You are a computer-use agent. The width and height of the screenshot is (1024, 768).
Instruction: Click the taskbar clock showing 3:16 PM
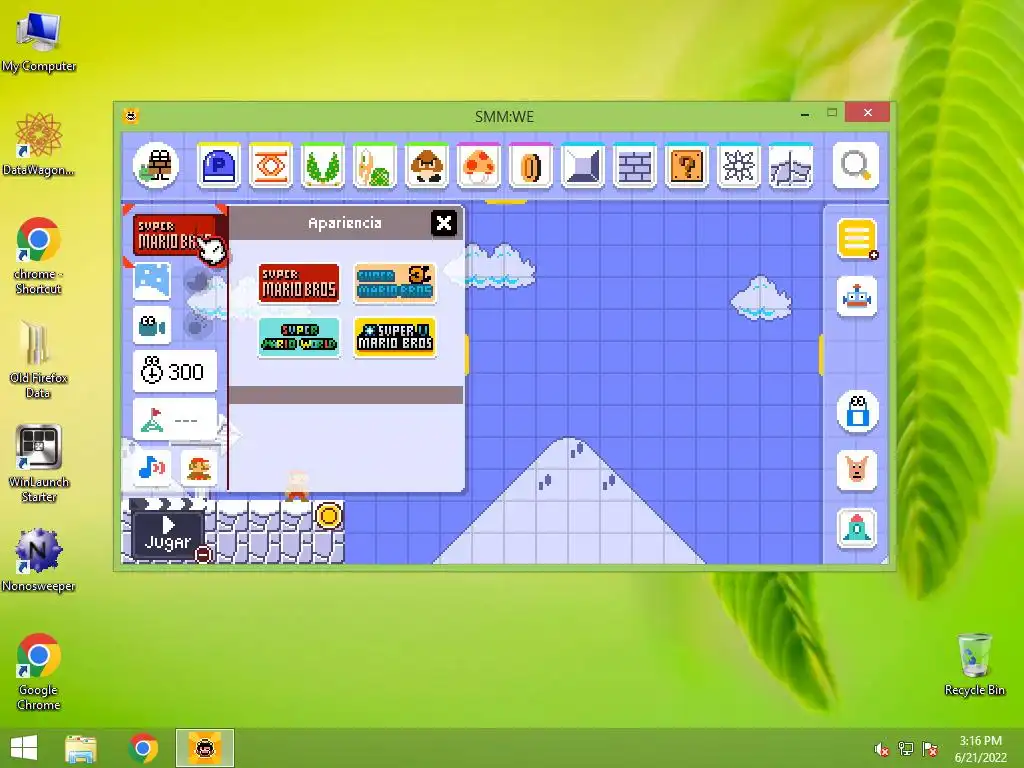pyautogui.click(x=980, y=749)
